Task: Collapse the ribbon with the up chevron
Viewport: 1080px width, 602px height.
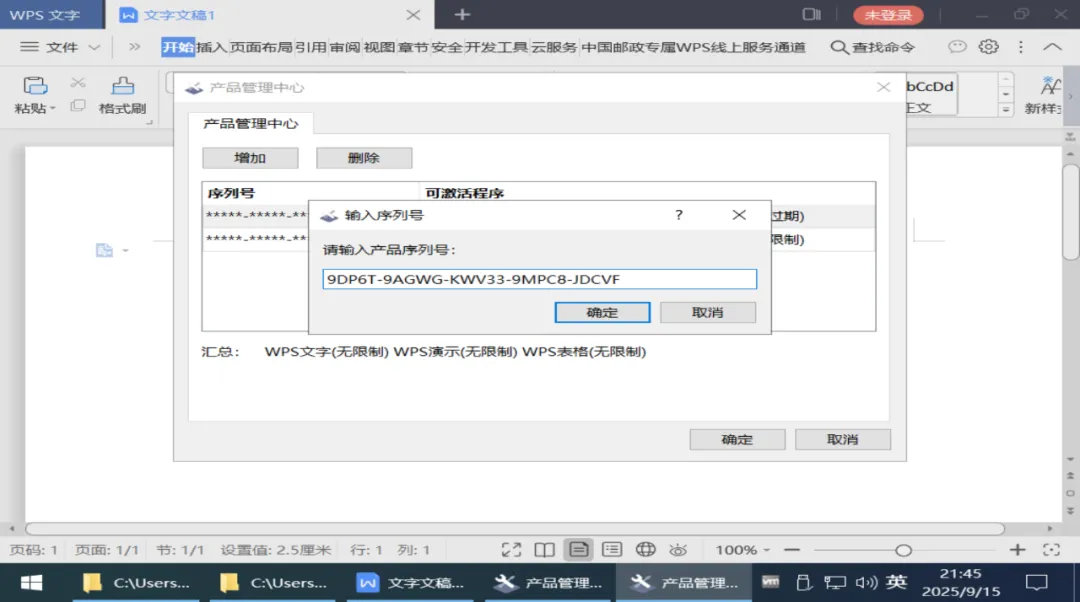Action: (x=1052, y=46)
